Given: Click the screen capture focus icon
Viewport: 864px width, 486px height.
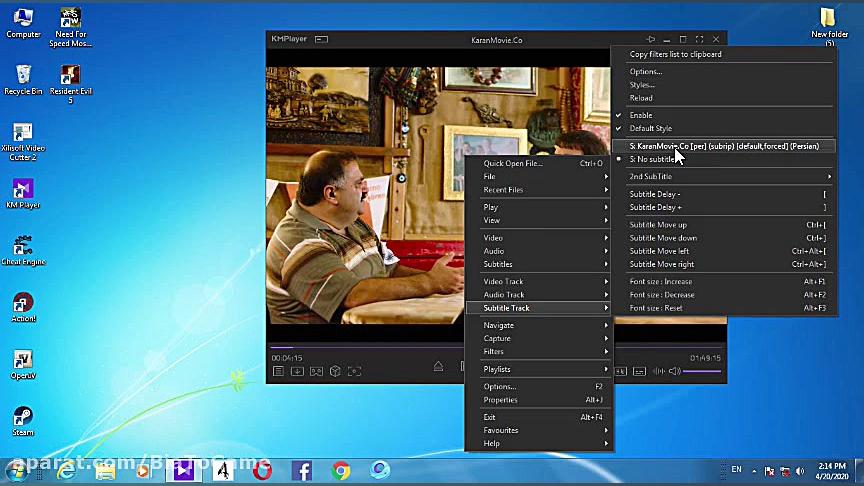Looking at the screenshot, I should pos(354,371).
